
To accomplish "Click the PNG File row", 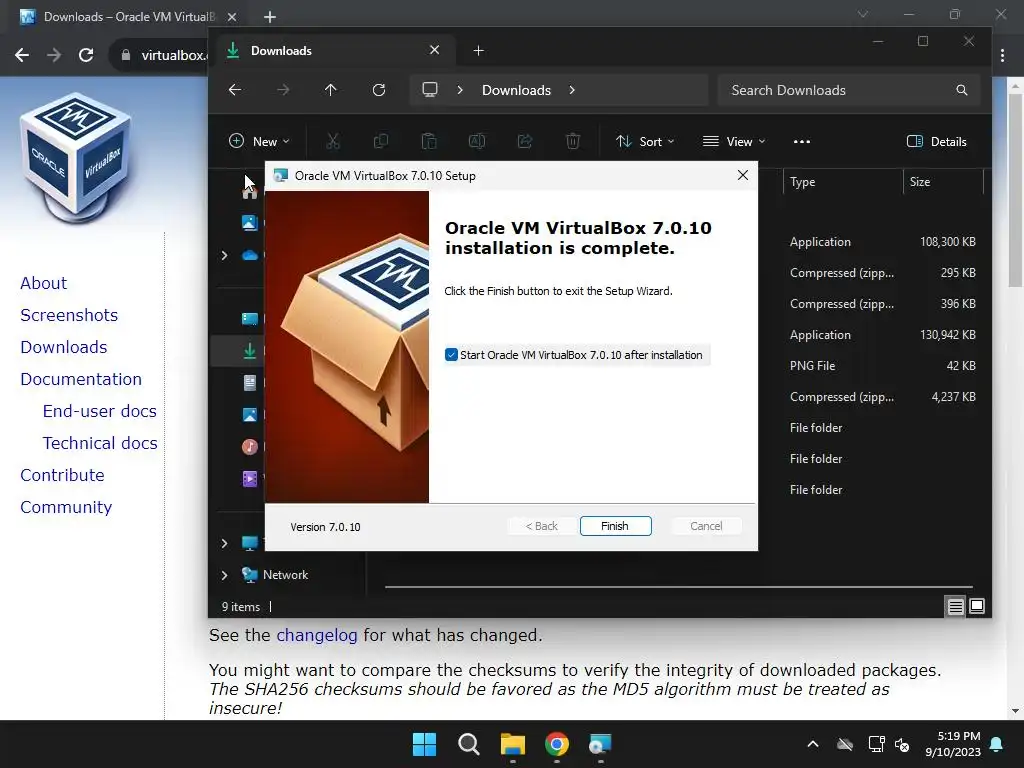I will click(x=882, y=366).
